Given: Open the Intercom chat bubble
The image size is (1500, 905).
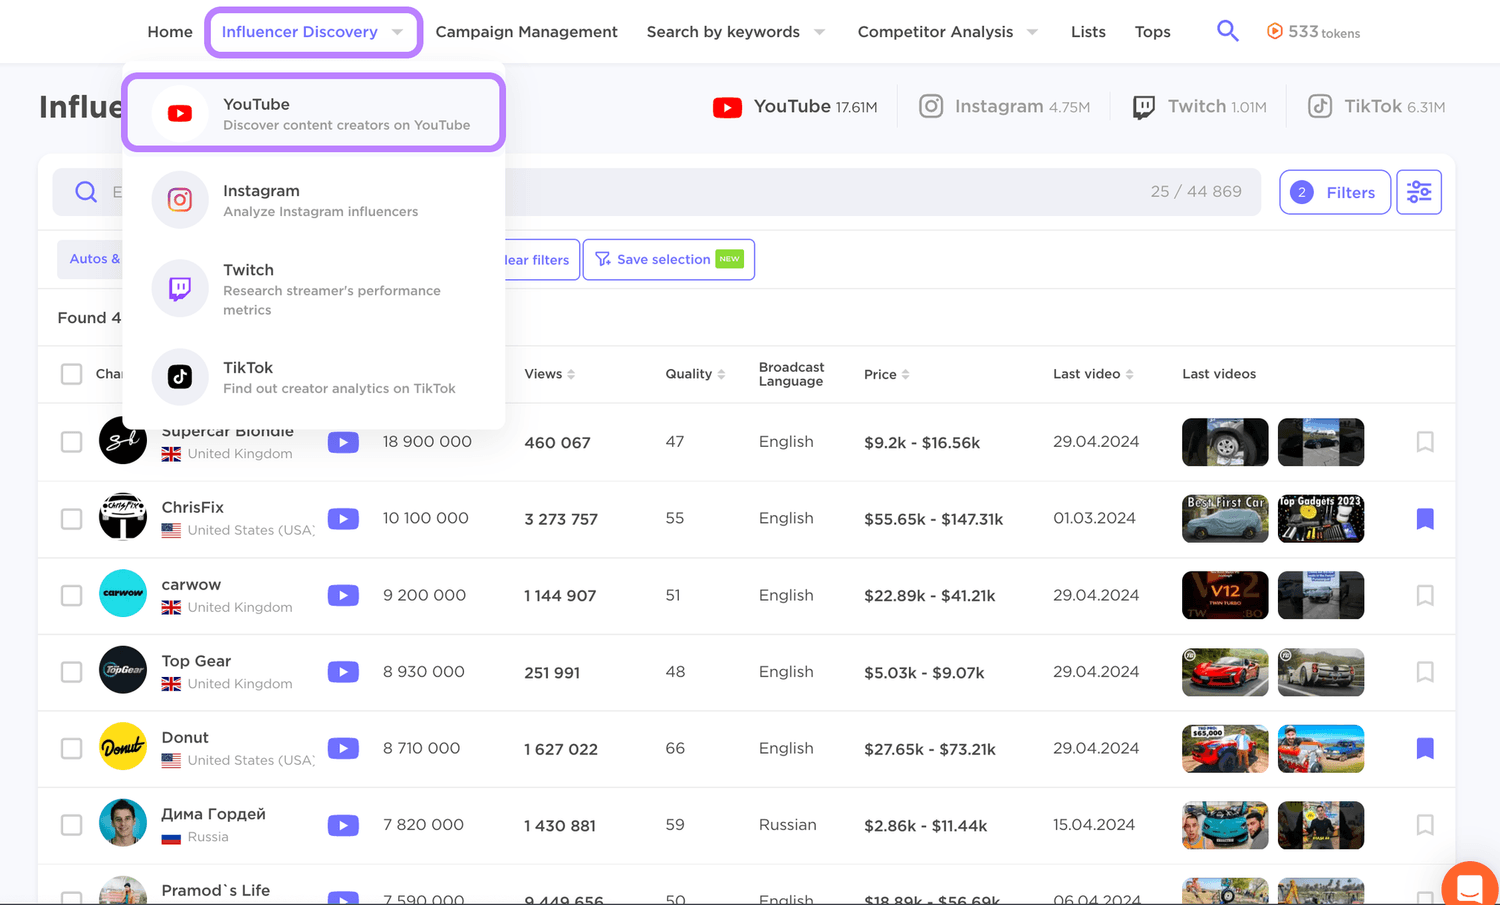Looking at the screenshot, I should [x=1469, y=886].
